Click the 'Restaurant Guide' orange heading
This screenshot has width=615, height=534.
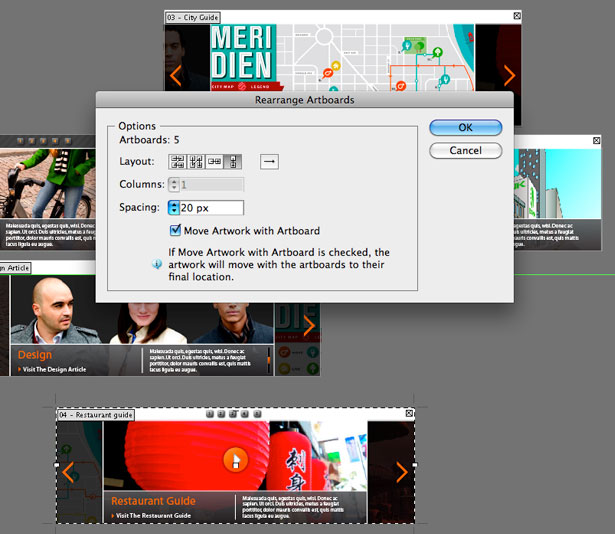tap(153, 501)
